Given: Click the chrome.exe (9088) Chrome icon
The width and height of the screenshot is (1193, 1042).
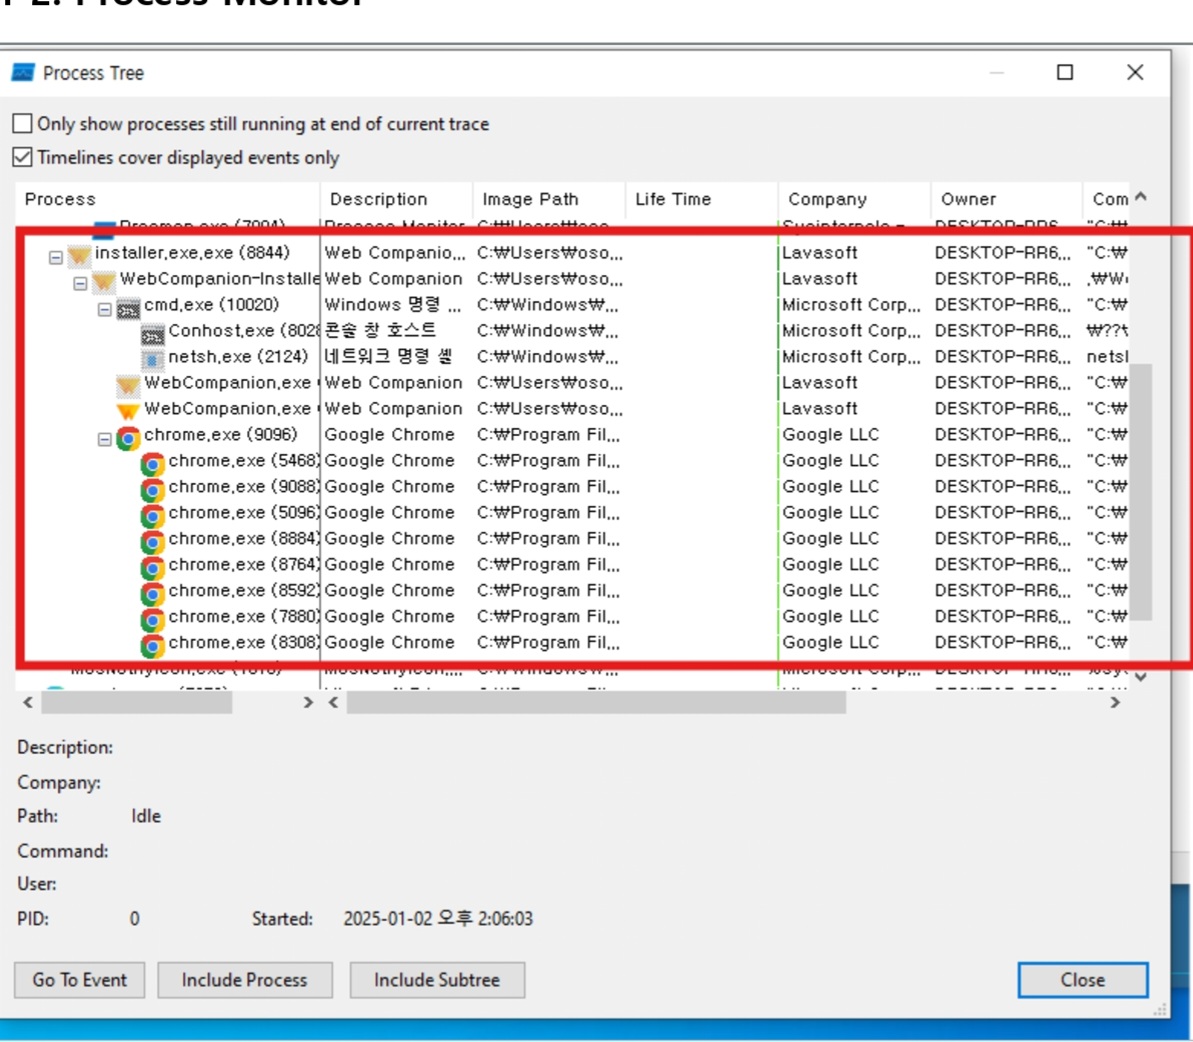Looking at the screenshot, I should pyautogui.click(x=152, y=490).
